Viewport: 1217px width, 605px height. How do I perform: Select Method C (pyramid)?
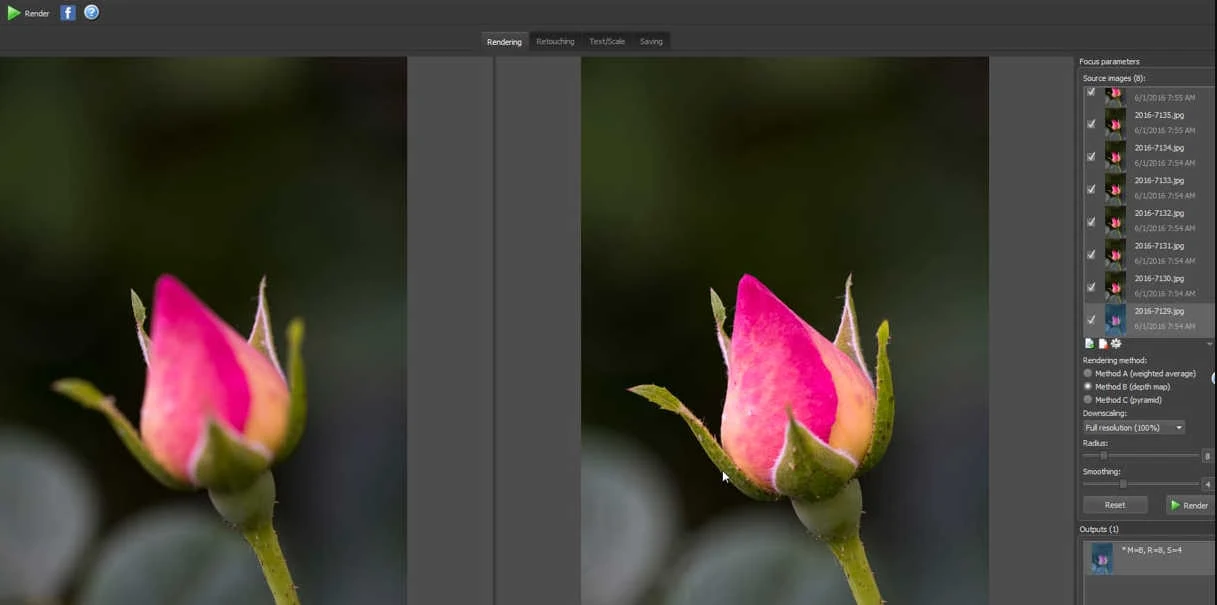(1123, 400)
